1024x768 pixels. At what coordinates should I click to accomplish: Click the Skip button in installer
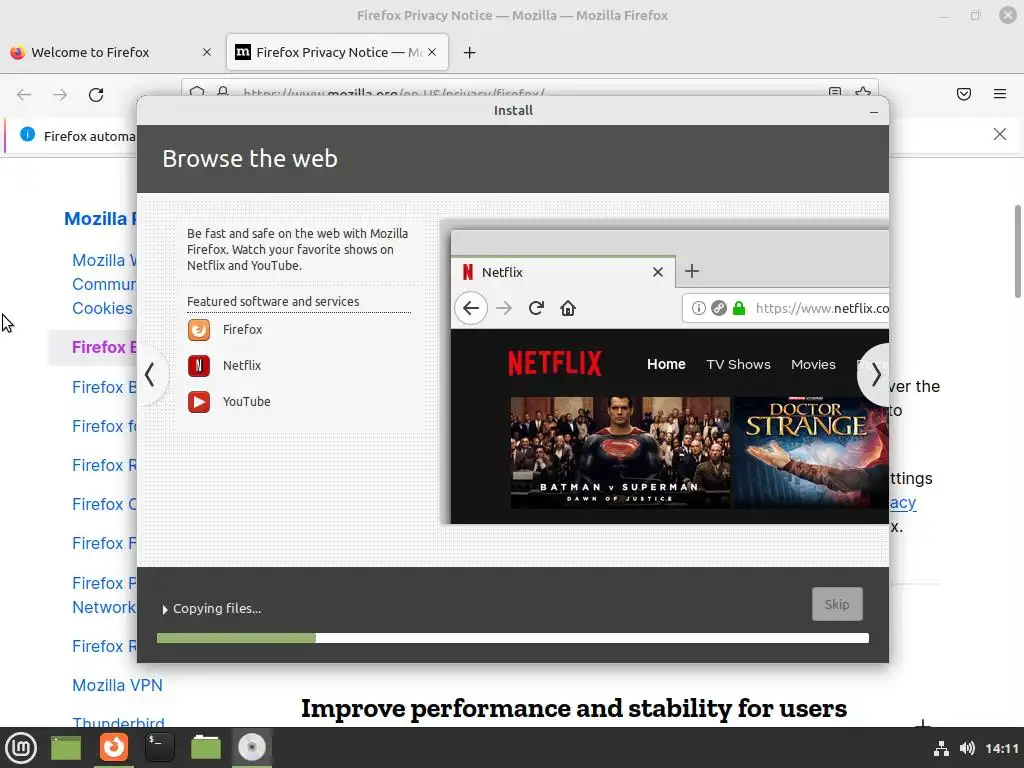click(837, 604)
